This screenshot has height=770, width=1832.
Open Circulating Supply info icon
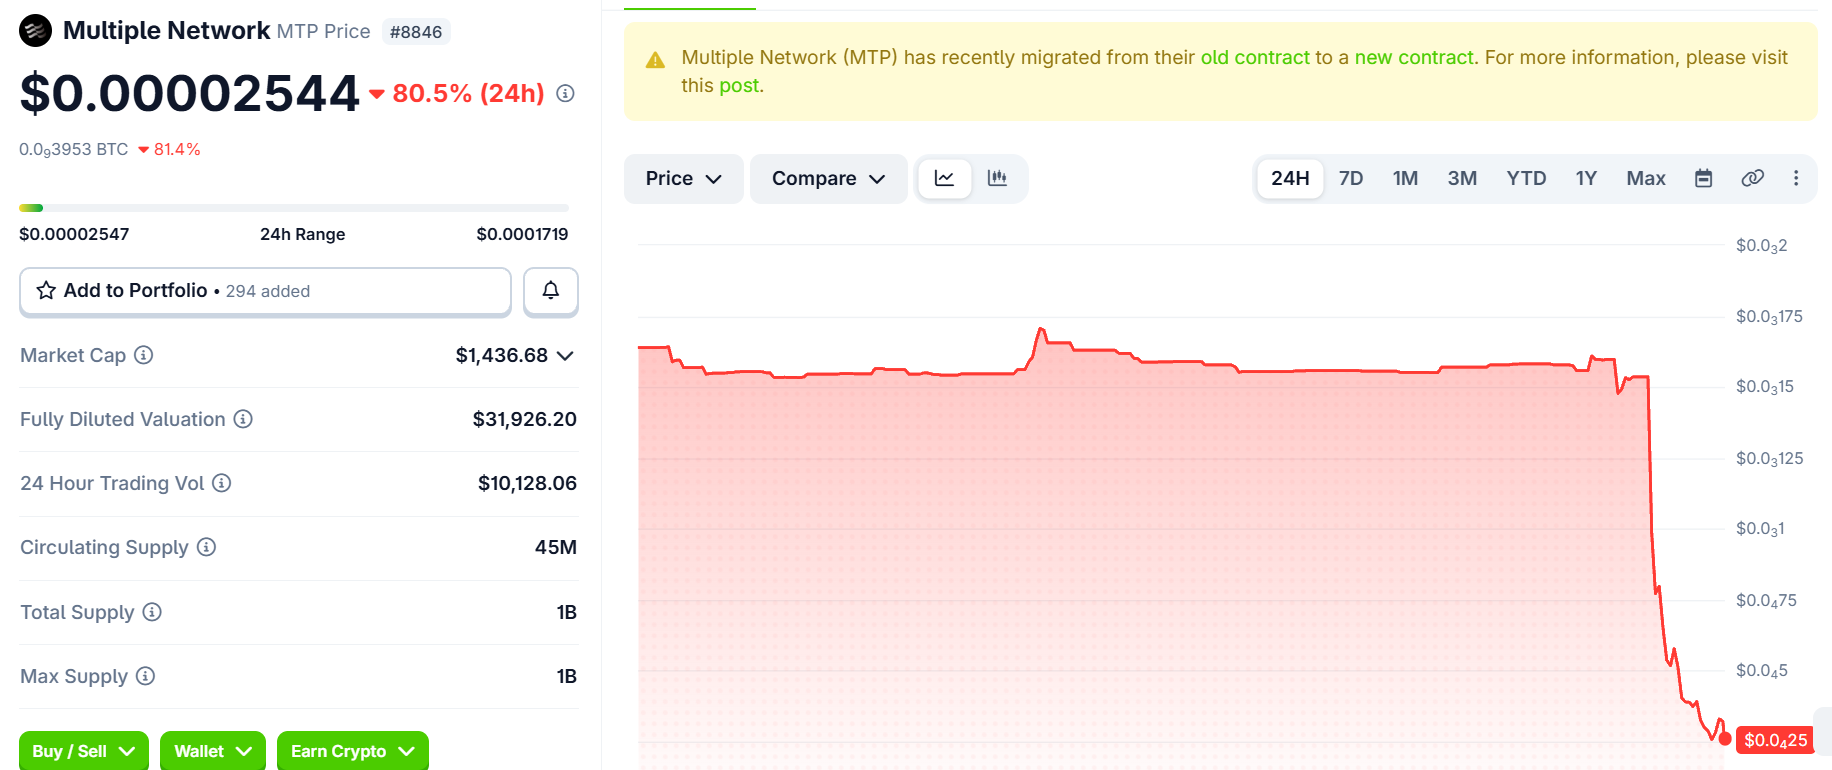click(206, 547)
